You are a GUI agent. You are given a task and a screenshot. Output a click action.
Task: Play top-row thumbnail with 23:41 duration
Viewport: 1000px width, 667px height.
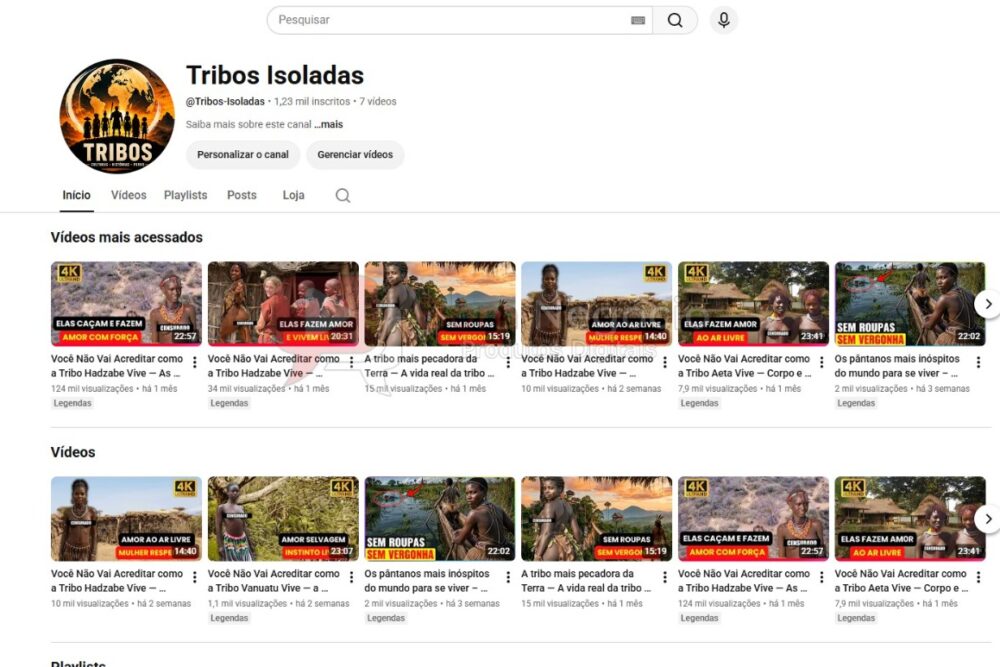[753, 304]
